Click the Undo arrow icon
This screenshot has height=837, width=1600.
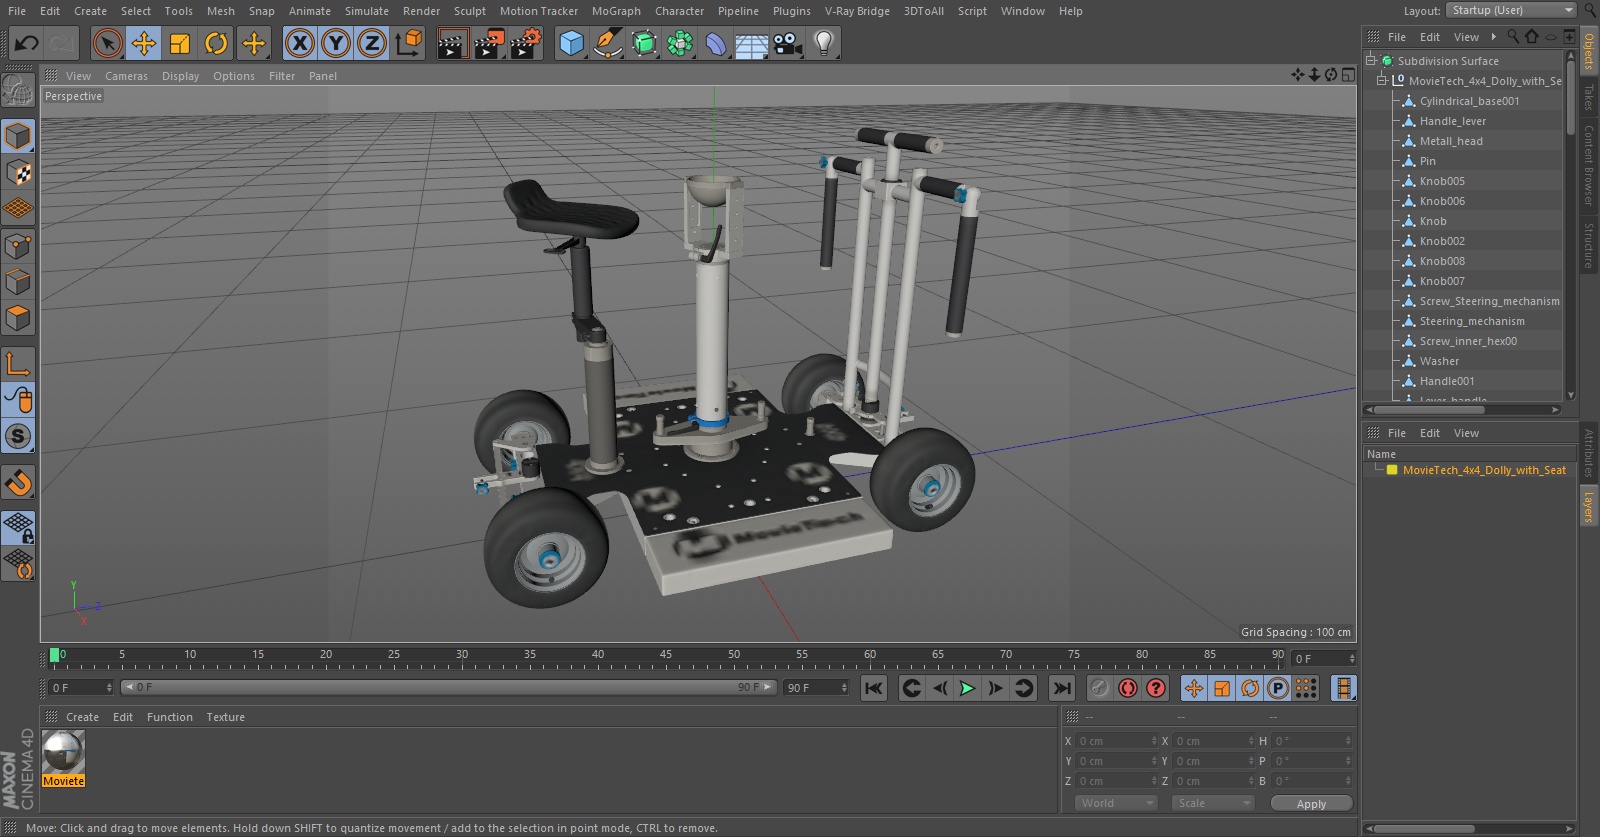(x=27, y=43)
